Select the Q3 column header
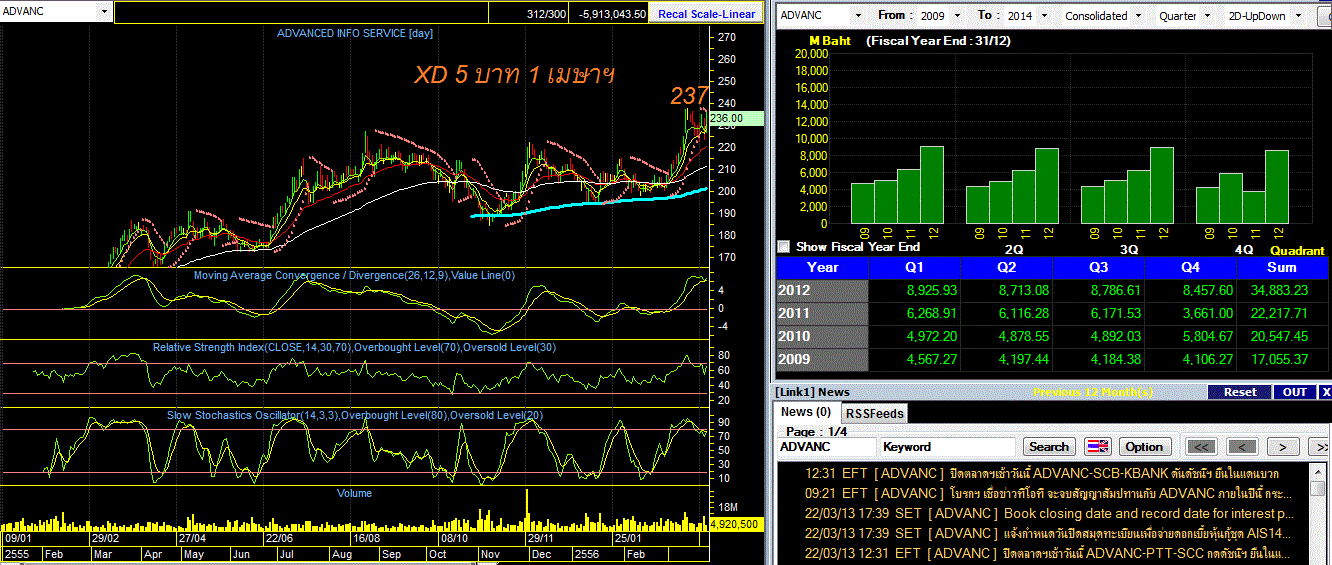 [x=1098, y=267]
